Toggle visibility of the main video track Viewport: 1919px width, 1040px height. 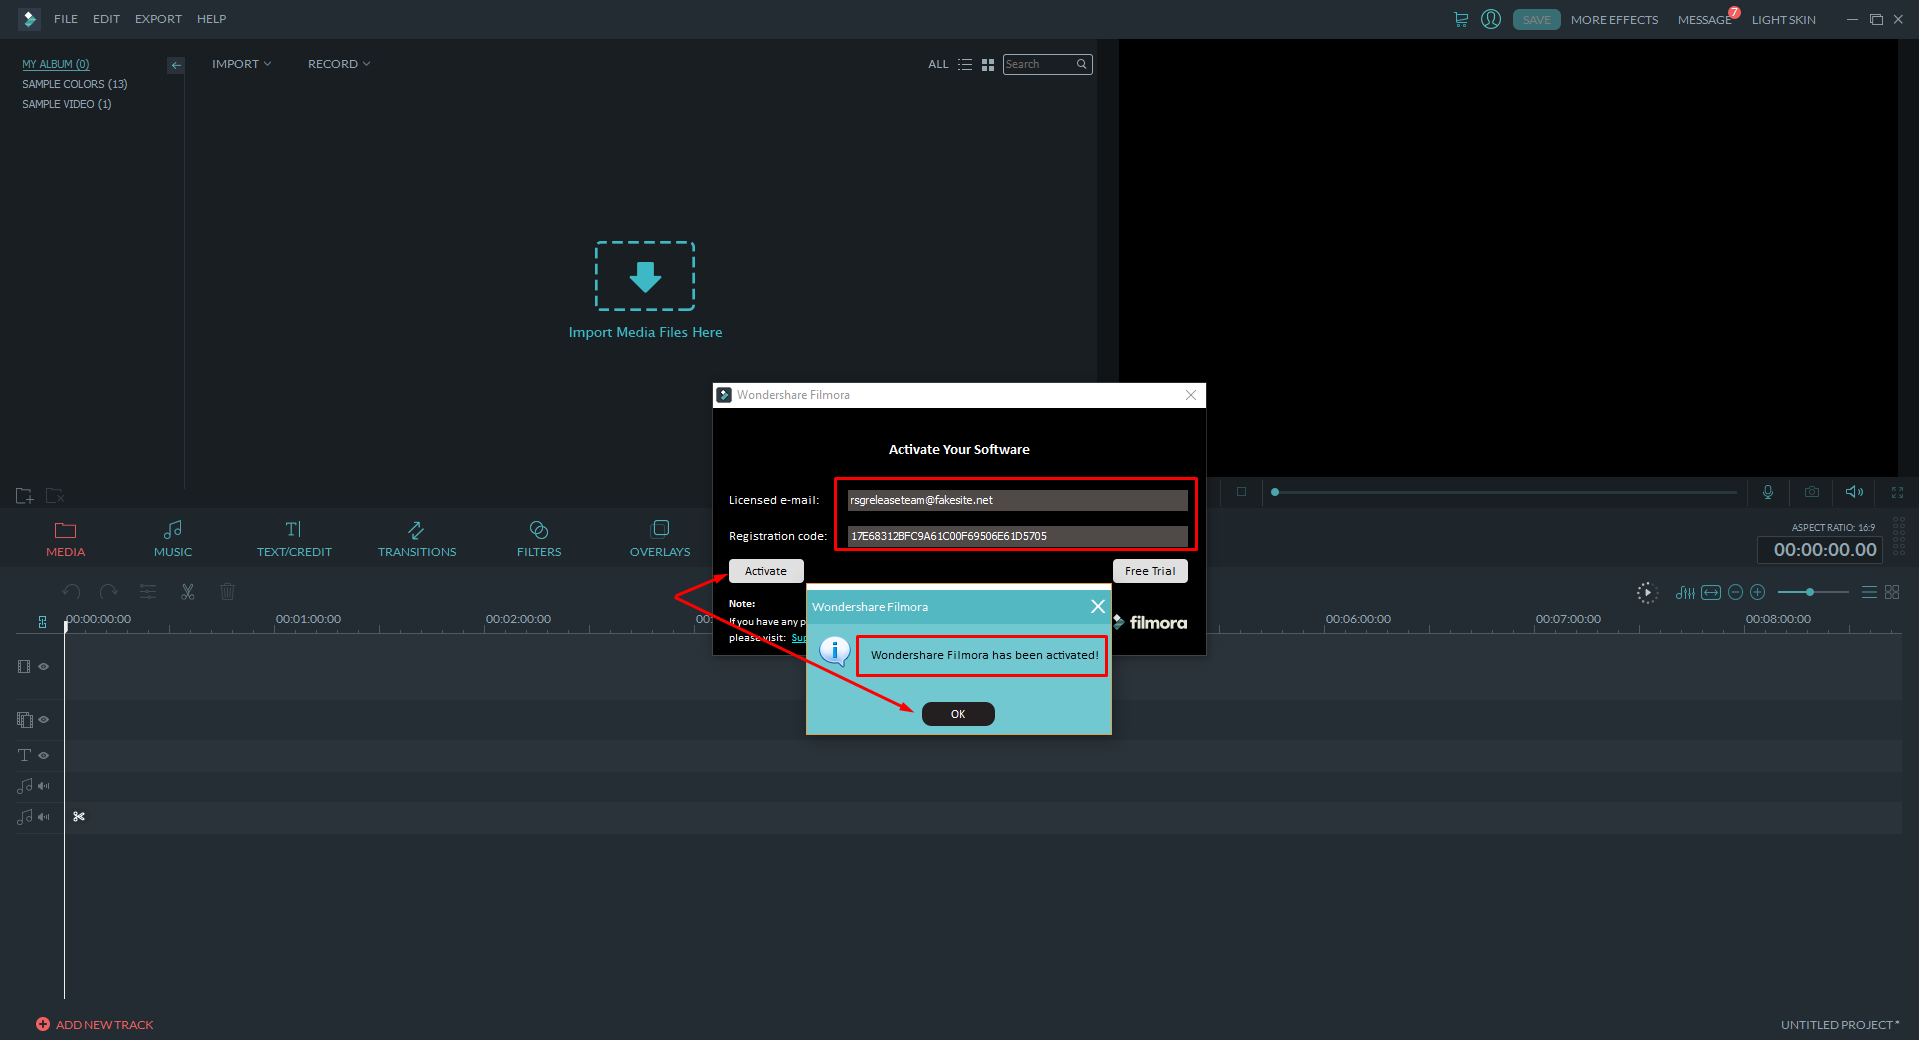point(44,666)
